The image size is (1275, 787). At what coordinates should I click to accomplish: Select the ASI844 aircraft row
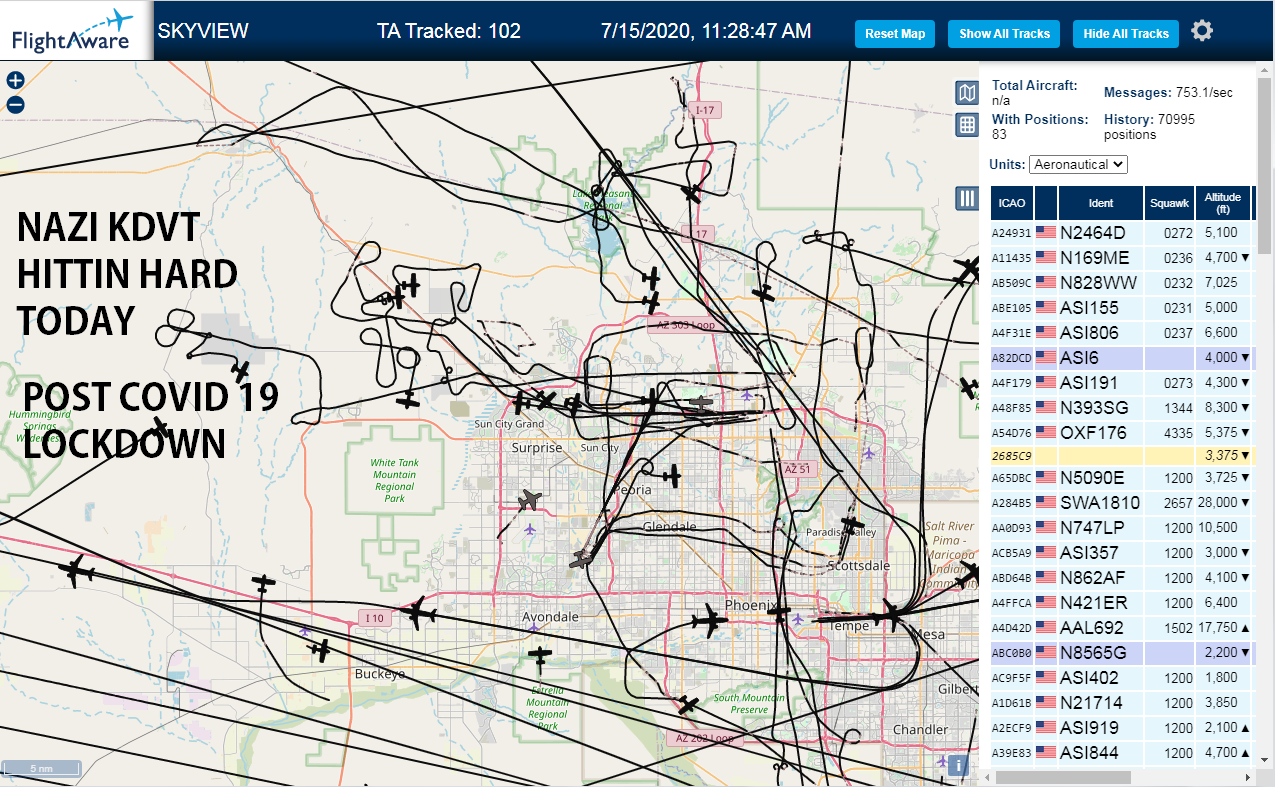(x=1121, y=752)
